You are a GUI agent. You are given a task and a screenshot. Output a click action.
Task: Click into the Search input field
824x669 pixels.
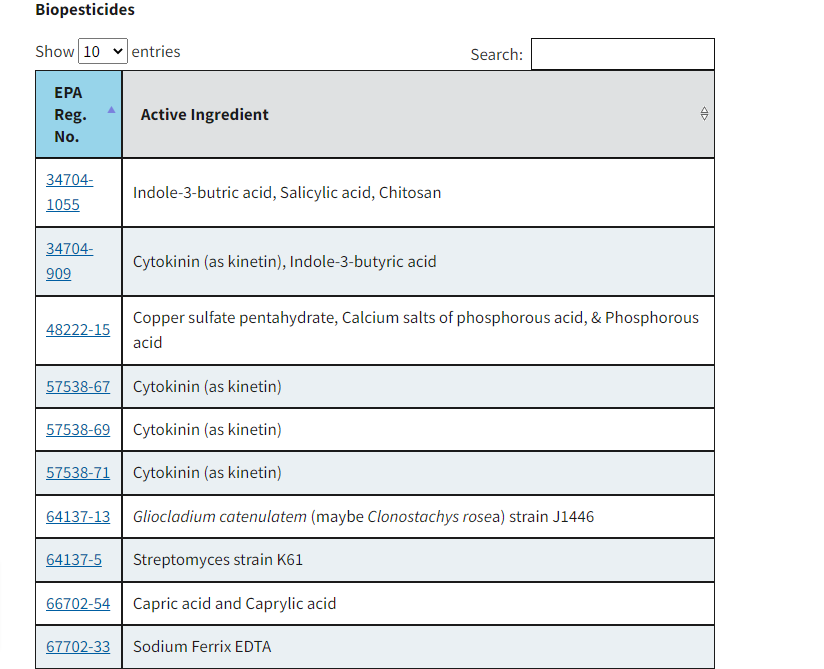(x=622, y=54)
